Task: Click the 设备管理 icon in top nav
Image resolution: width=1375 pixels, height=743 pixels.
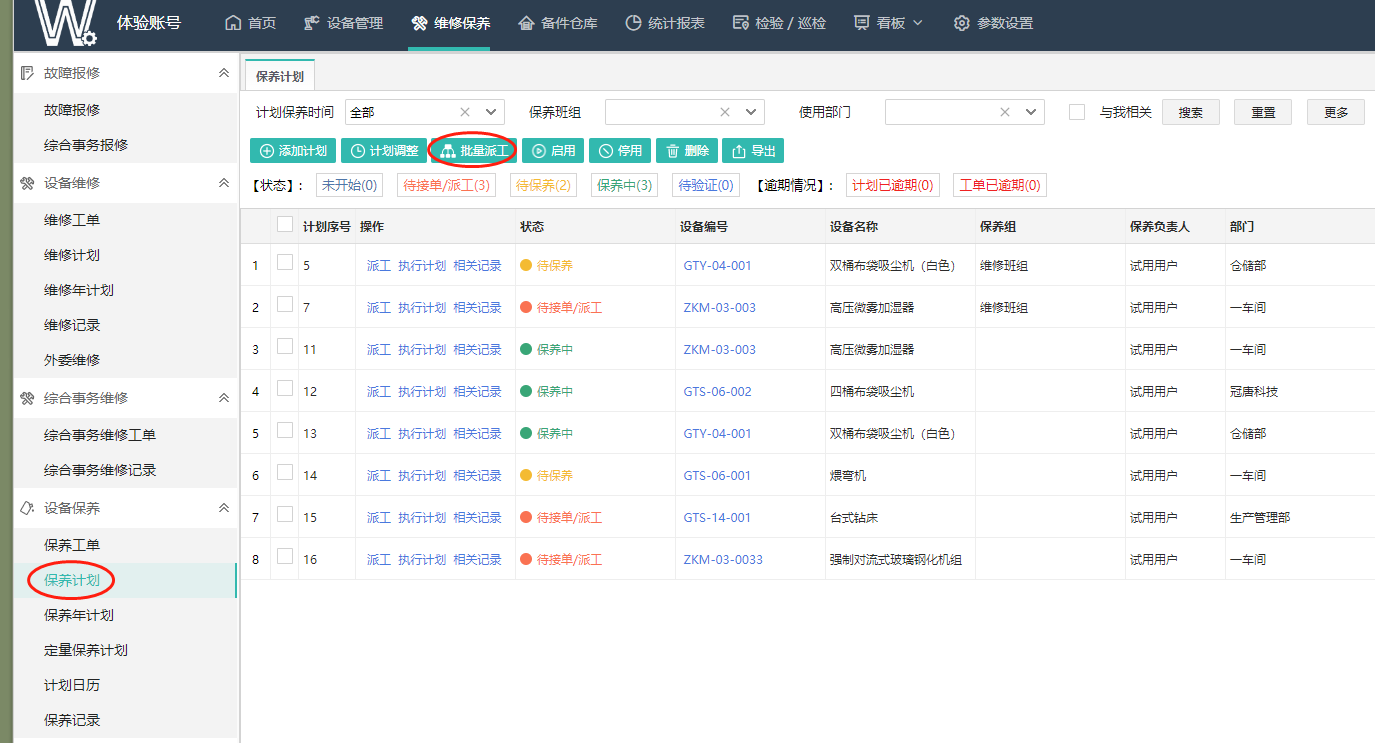Action: [311, 23]
